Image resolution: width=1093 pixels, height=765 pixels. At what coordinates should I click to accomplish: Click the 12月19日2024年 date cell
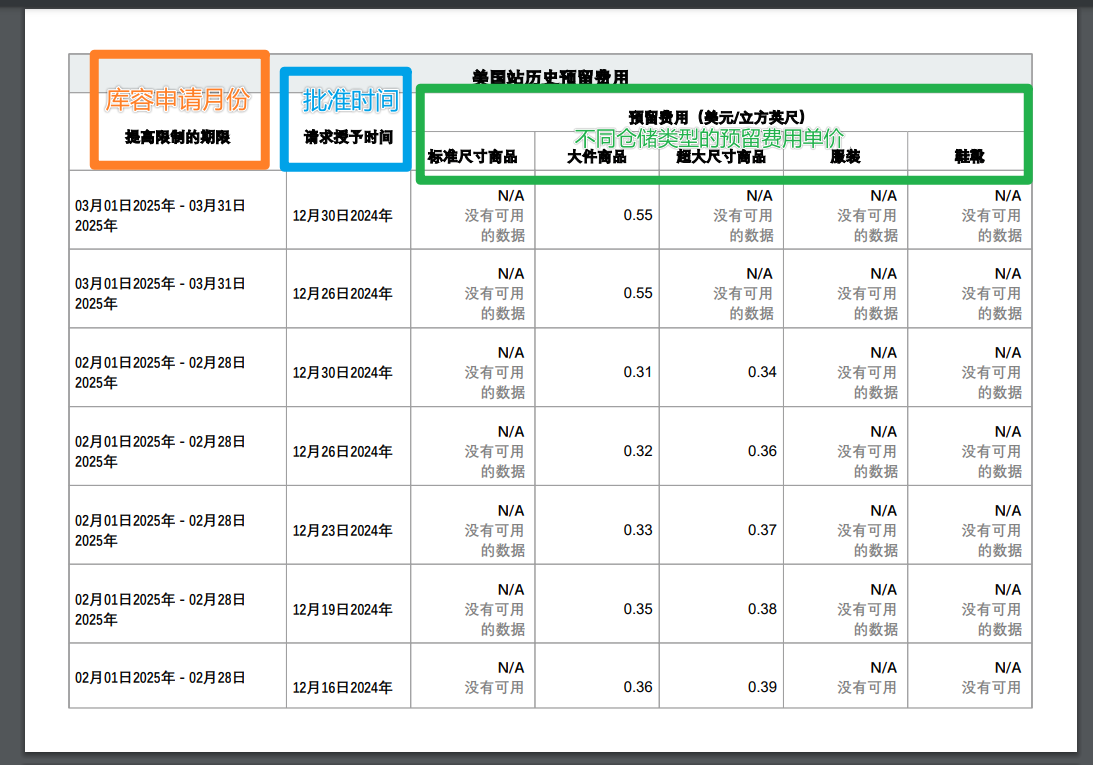342,610
